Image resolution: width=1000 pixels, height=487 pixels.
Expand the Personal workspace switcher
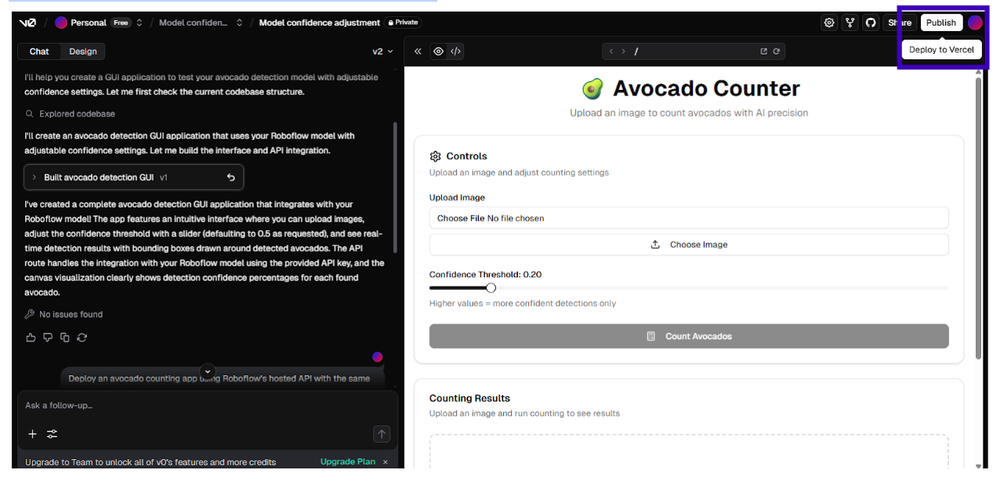tap(139, 23)
